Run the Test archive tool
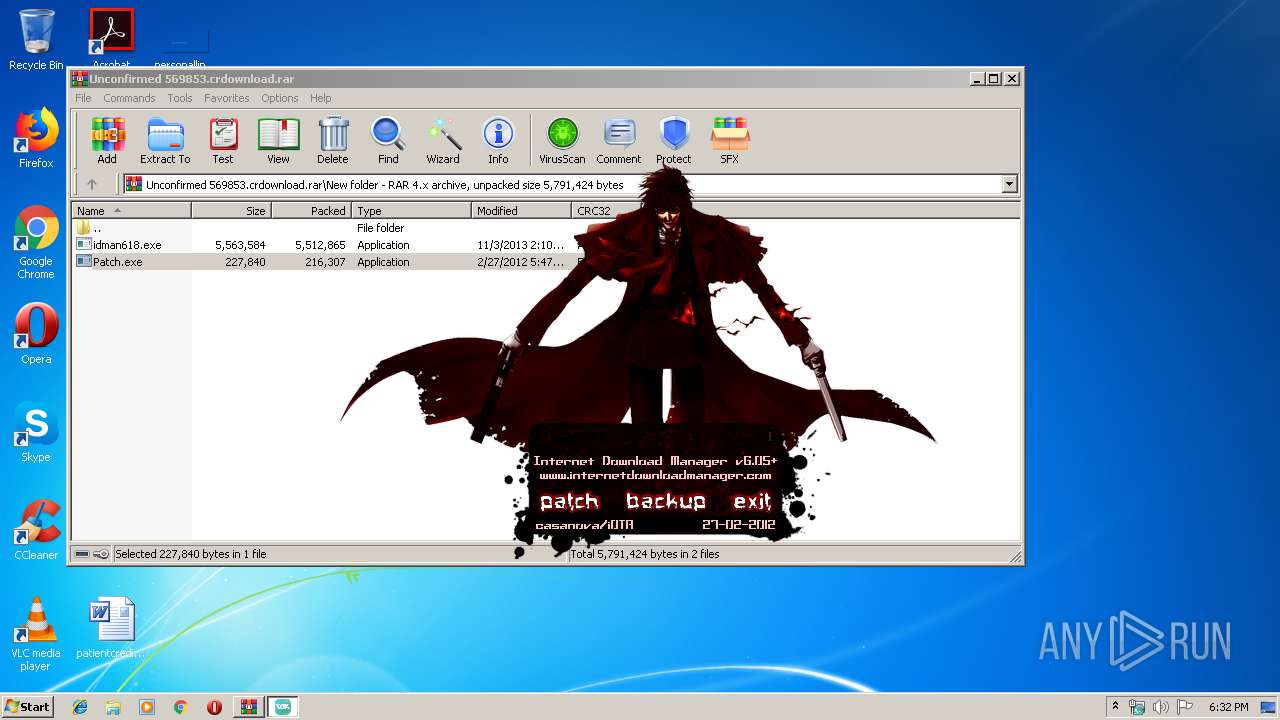The image size is (1280, 720). (223, 140)
